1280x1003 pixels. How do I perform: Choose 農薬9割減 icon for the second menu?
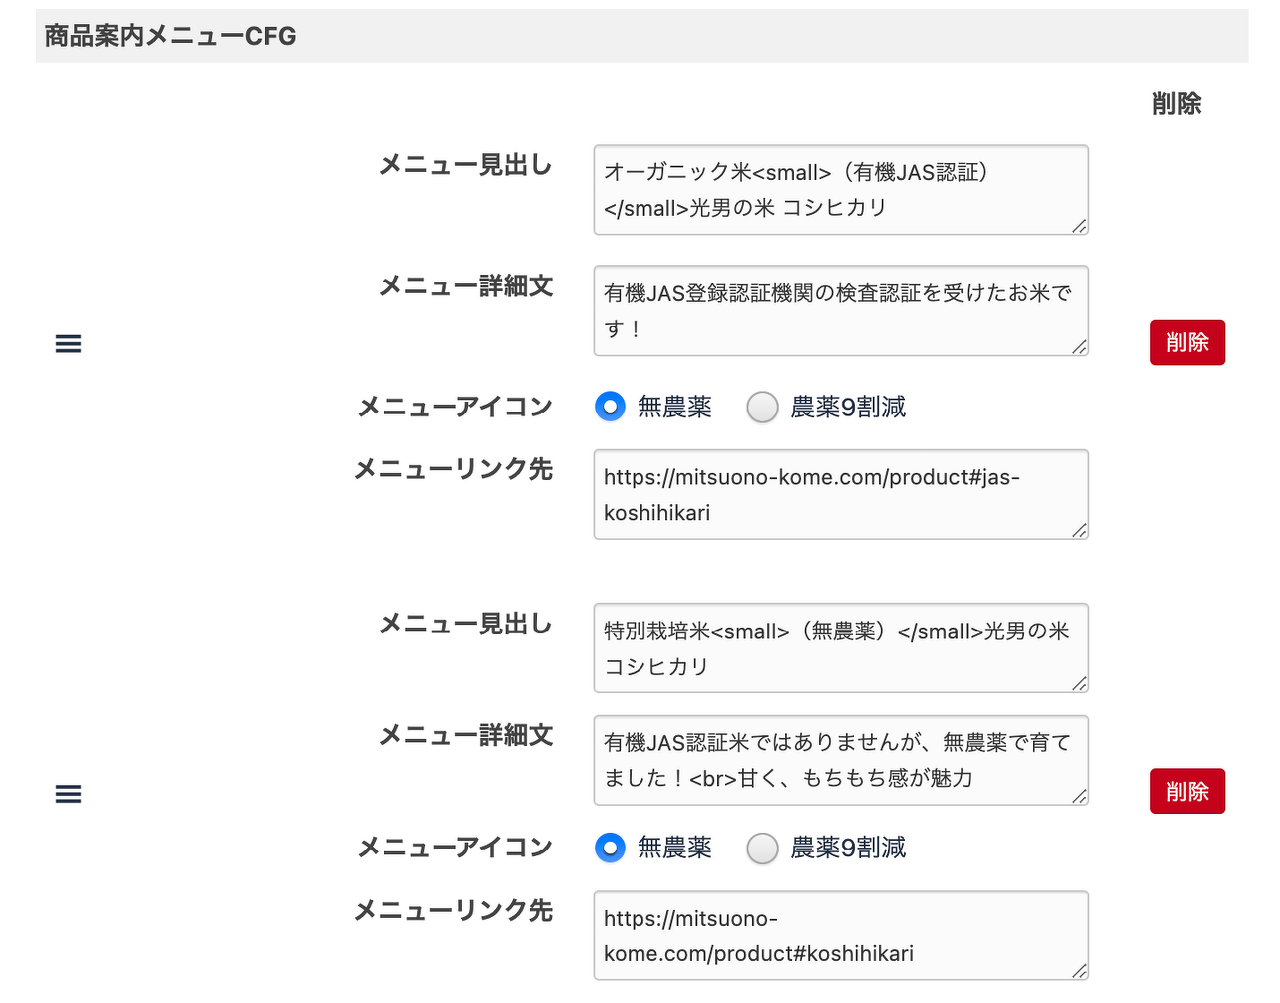click(x=763, y=848)
